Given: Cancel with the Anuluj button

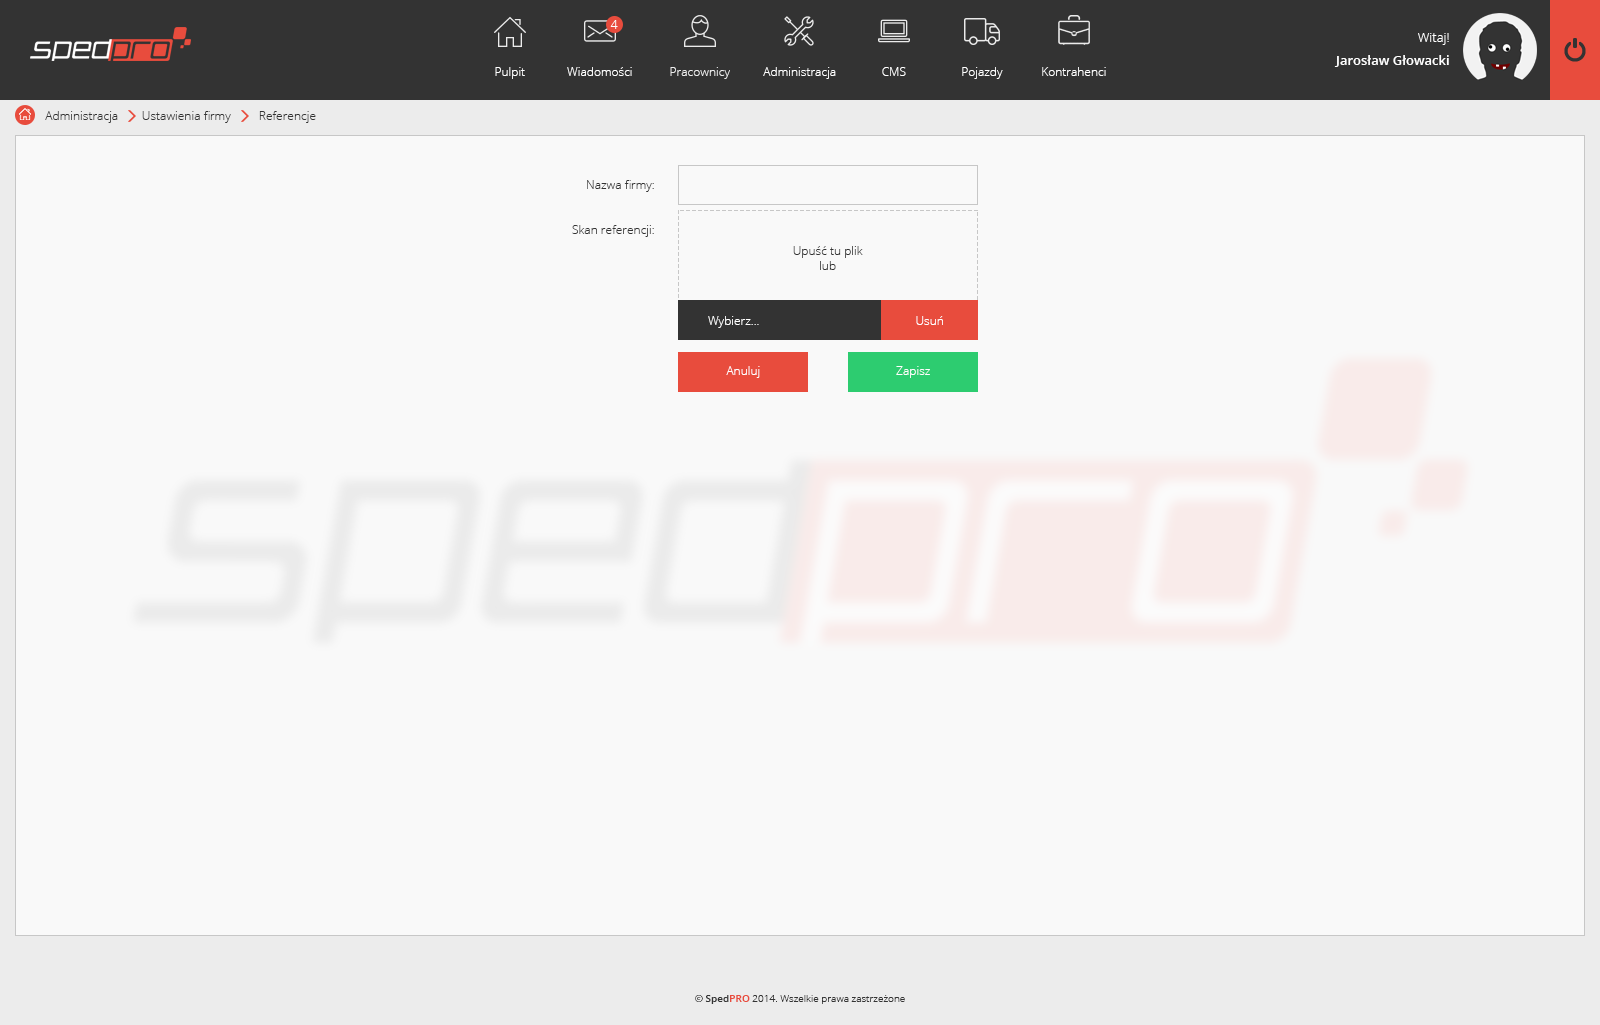Looking at the screenshot, I should click(x=742, y=371).
